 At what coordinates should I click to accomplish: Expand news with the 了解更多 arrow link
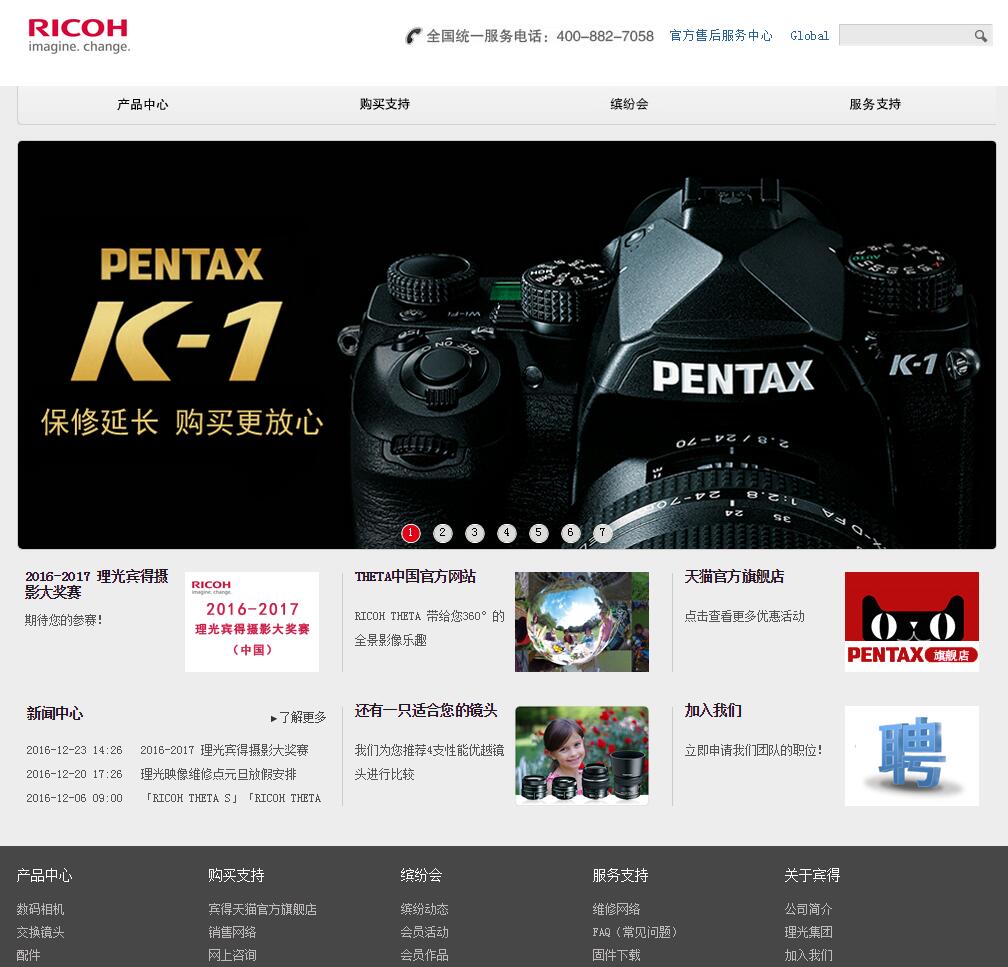point(298,718)
